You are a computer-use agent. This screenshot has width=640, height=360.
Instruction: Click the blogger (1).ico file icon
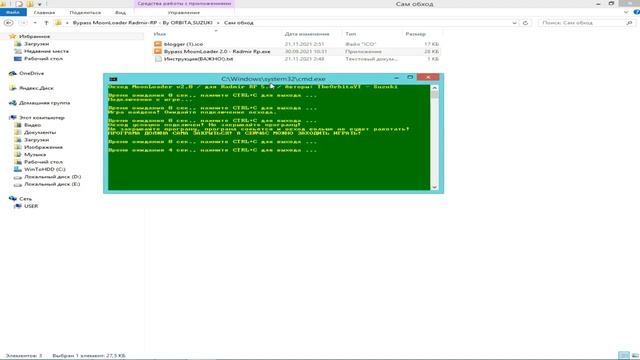point(158,44)
